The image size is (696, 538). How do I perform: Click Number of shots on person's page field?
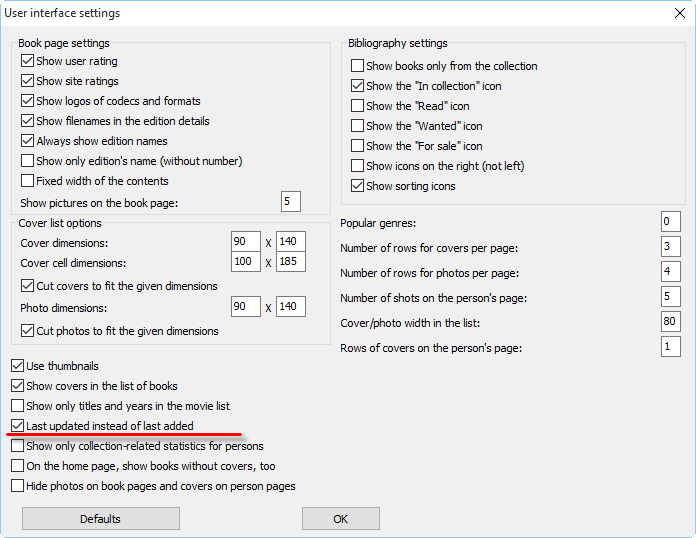click(671, 297)
